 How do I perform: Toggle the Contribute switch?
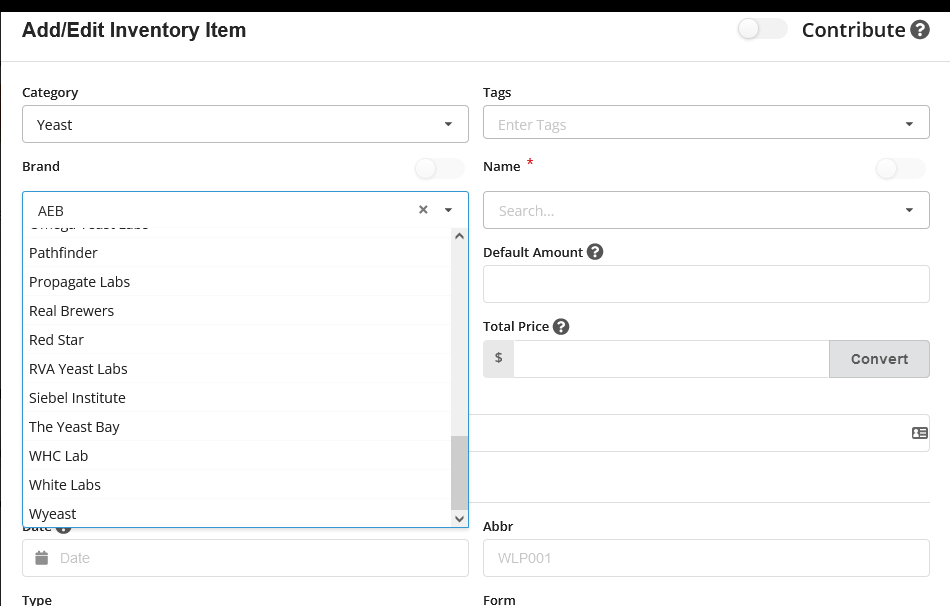click(x=763, y=30)
